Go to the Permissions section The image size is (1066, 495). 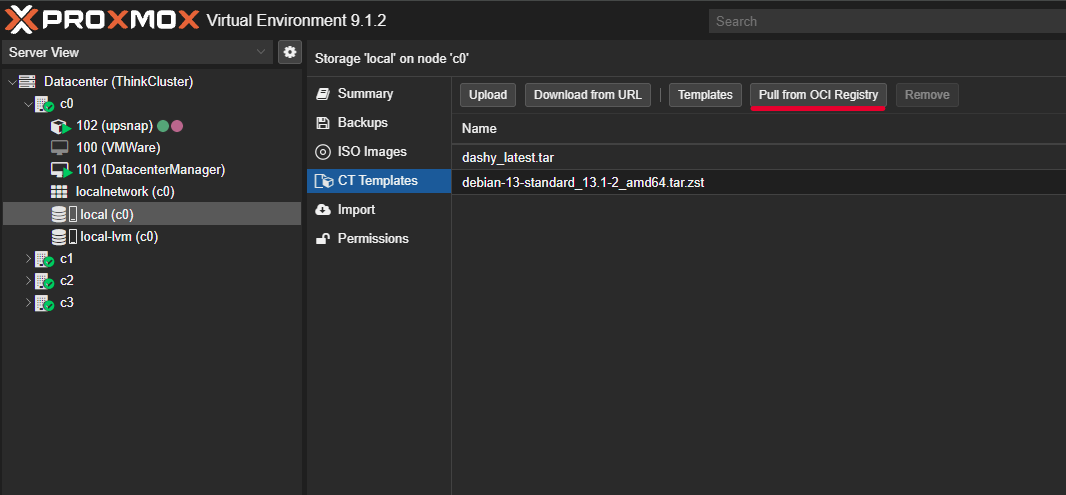(x=372, y=239)
